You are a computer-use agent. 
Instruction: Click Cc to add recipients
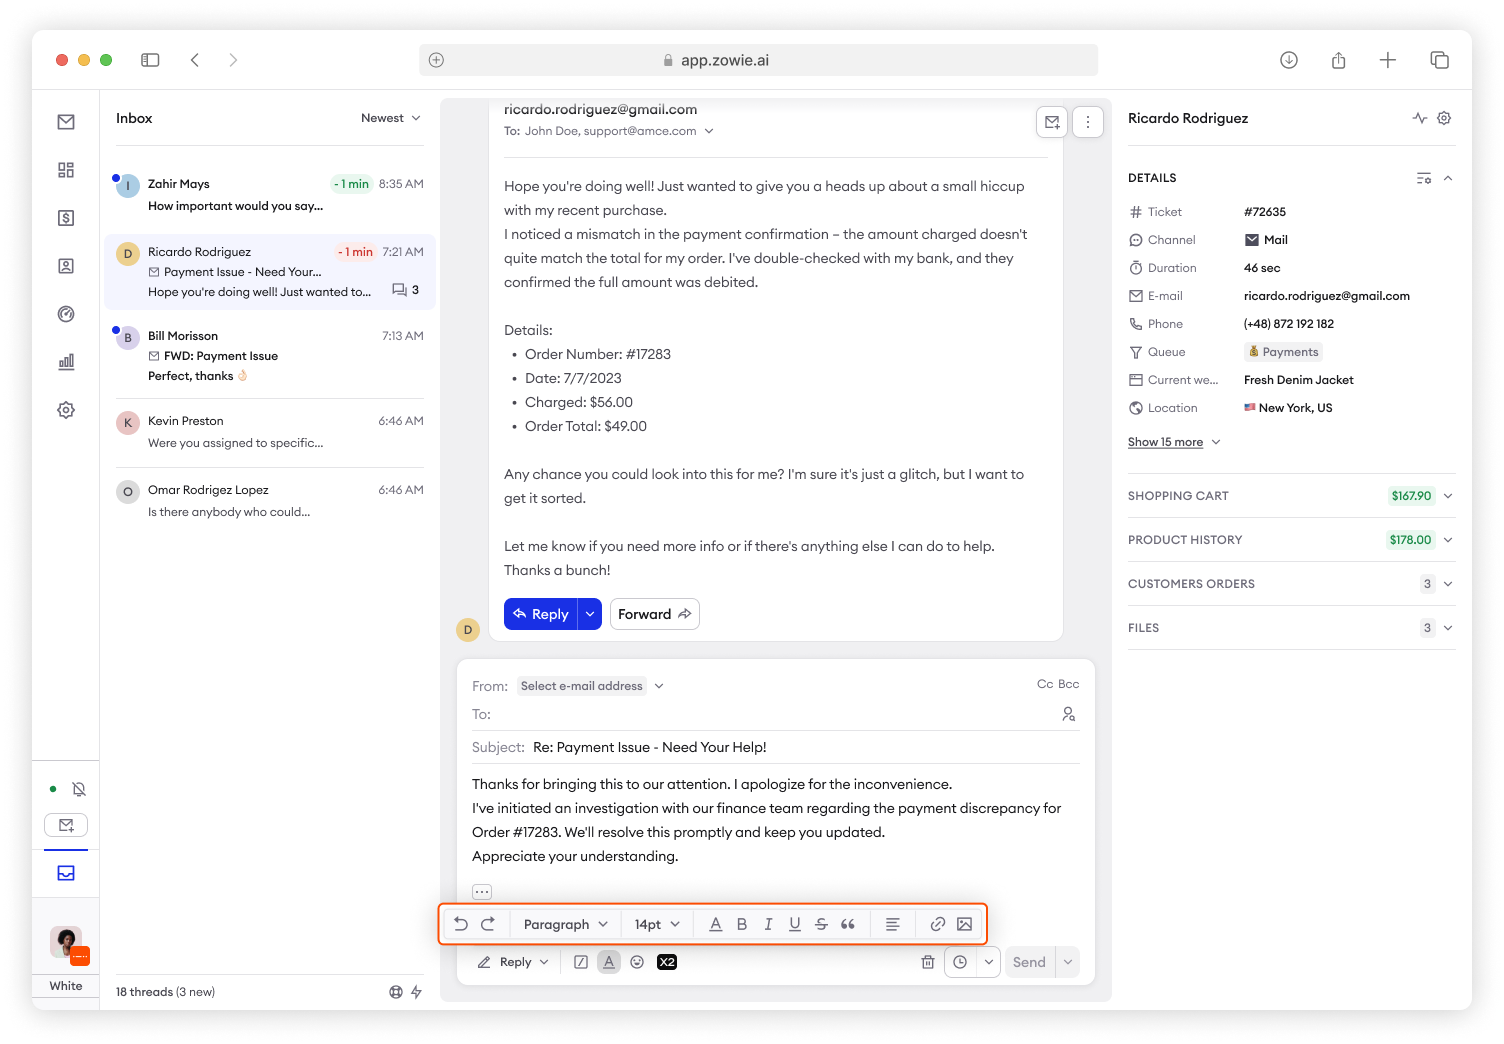(1045, 684)
